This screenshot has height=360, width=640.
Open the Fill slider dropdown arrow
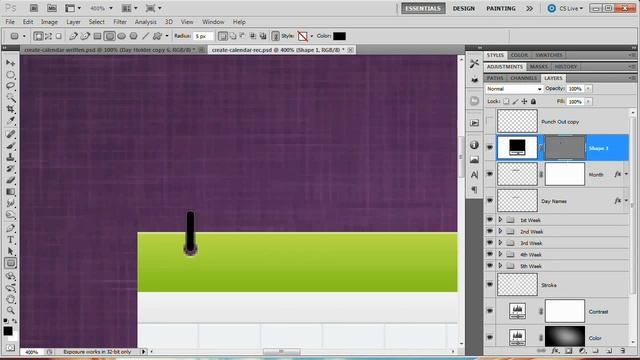(x=588, y=101)
